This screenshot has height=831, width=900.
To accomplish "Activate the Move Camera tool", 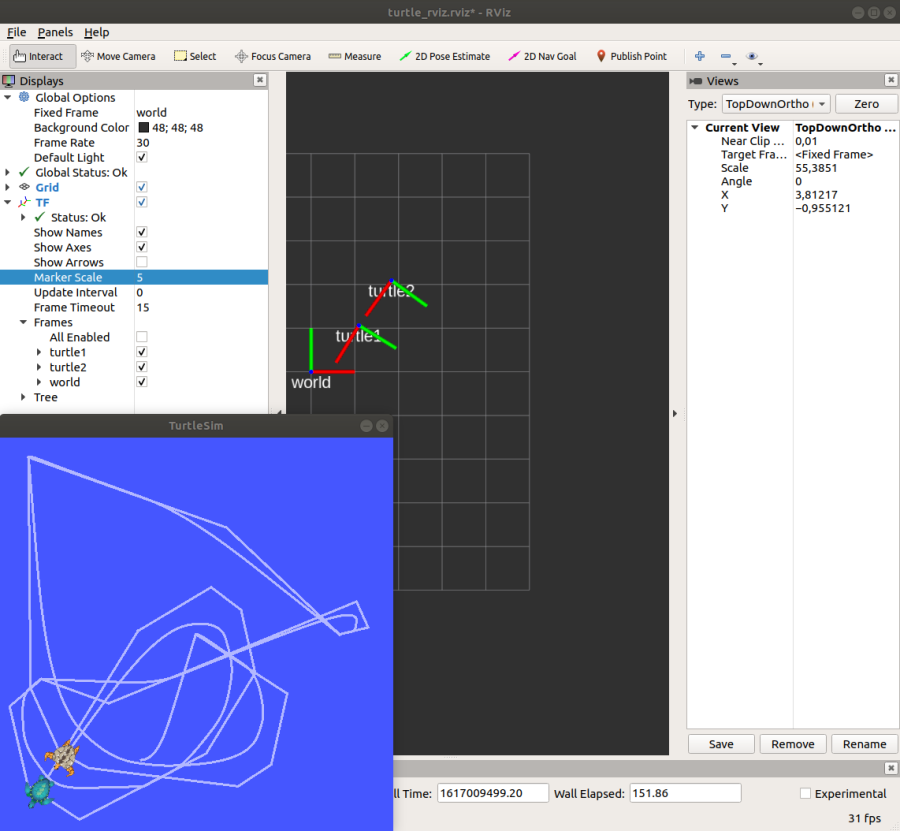I will coord(119,56).
